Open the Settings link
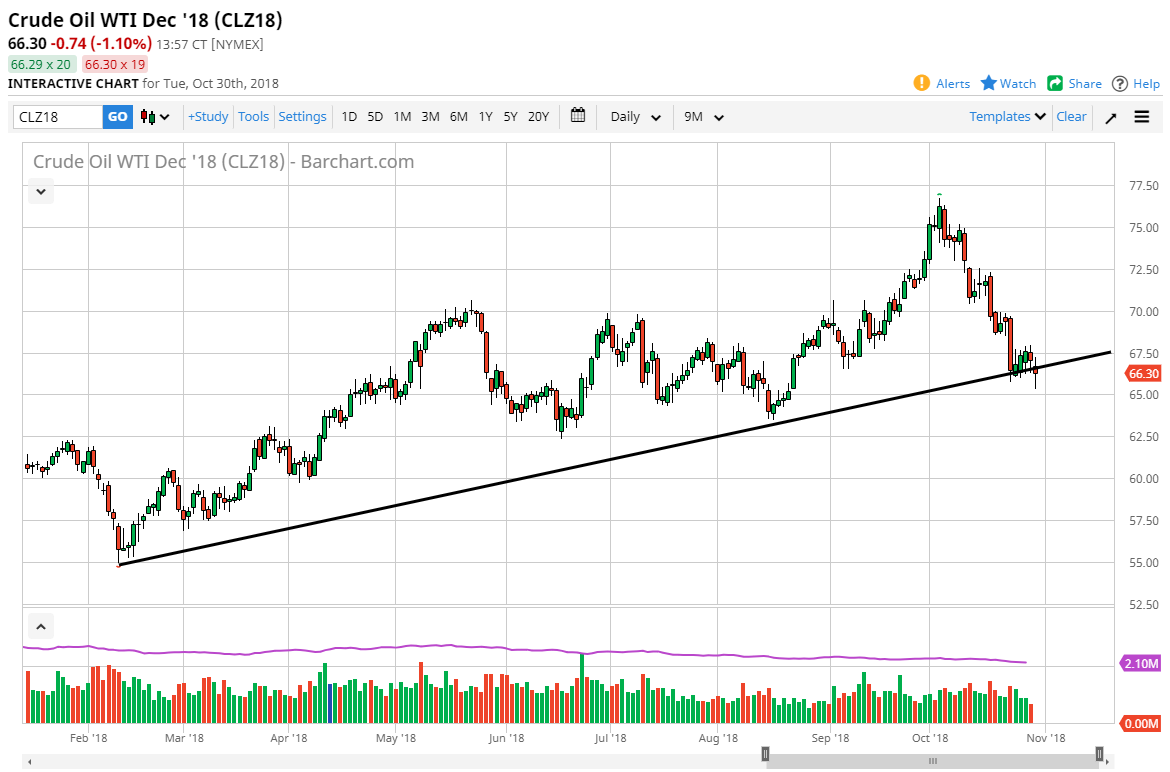The image size is (1170, 772). pyautogui.click(x=302, y=117)
